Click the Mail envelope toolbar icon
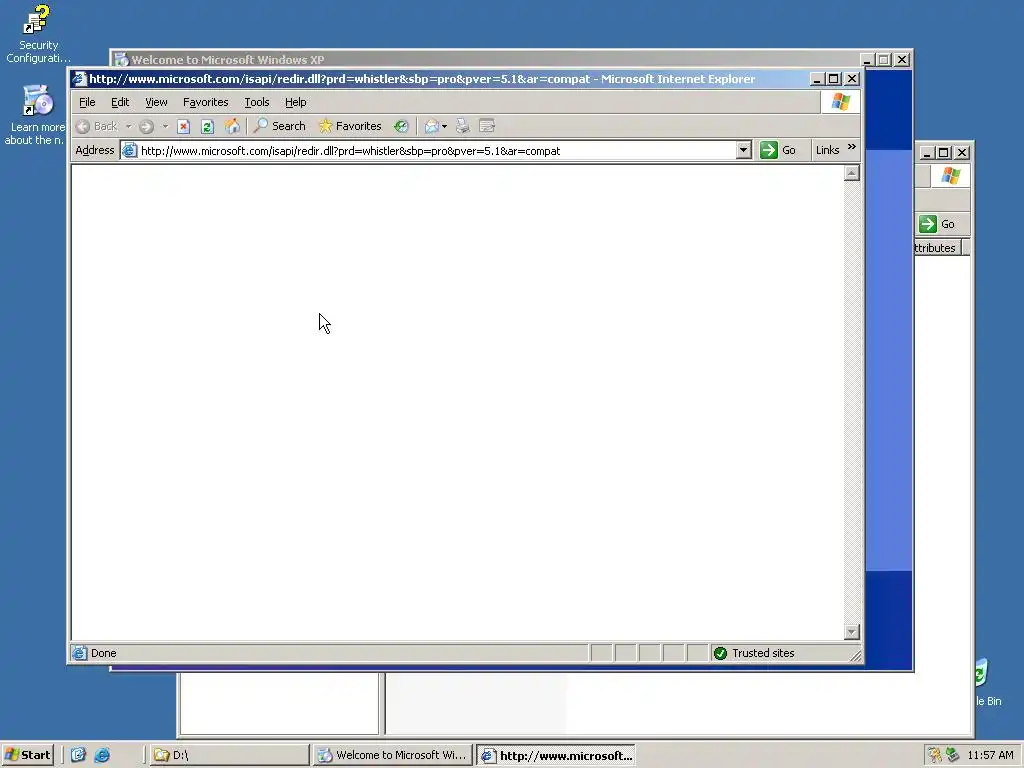 [431, 127]
